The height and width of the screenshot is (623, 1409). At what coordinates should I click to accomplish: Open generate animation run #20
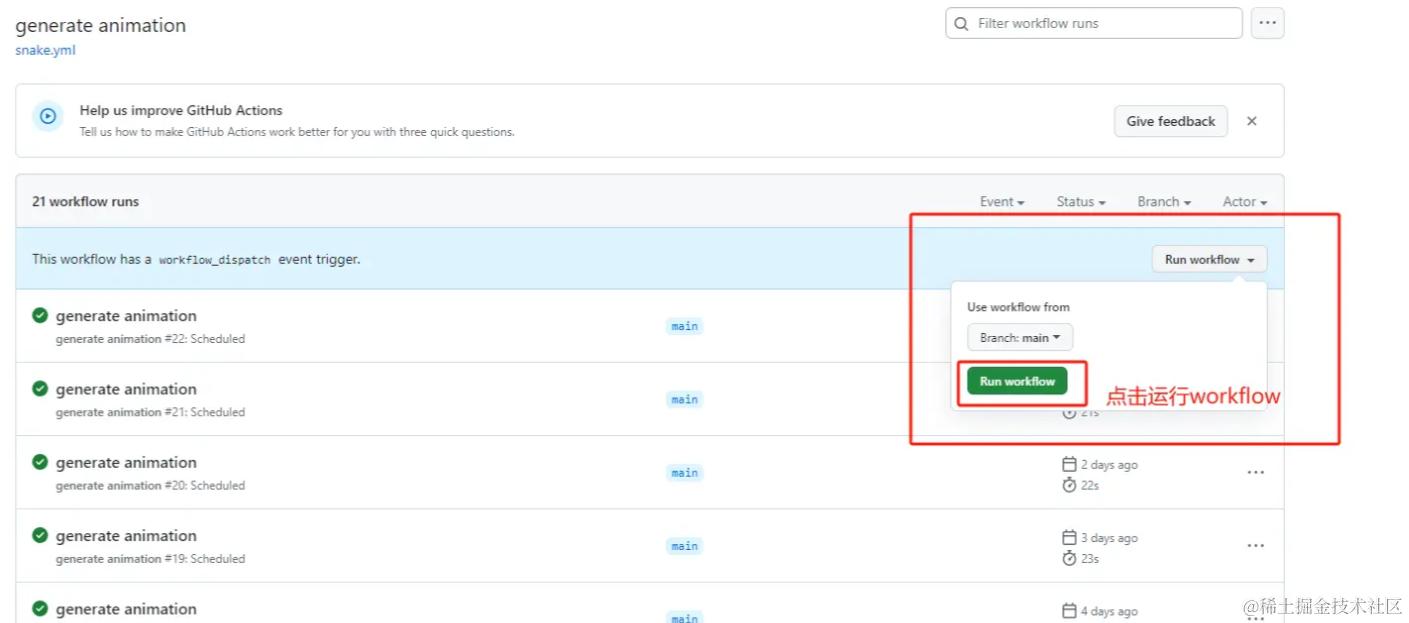(x=126, y=462)
